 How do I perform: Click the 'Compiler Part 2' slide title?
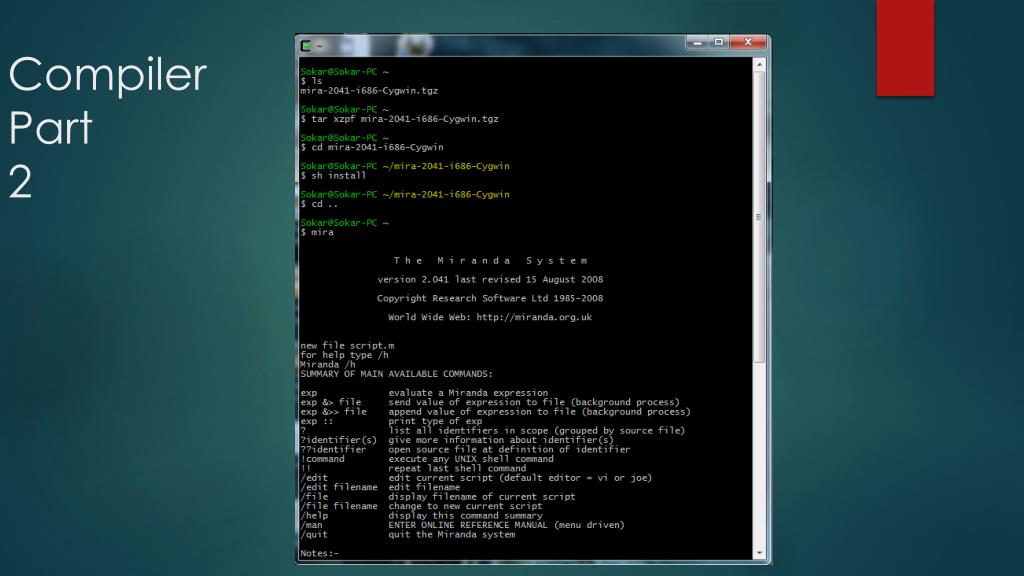(108, 127)
